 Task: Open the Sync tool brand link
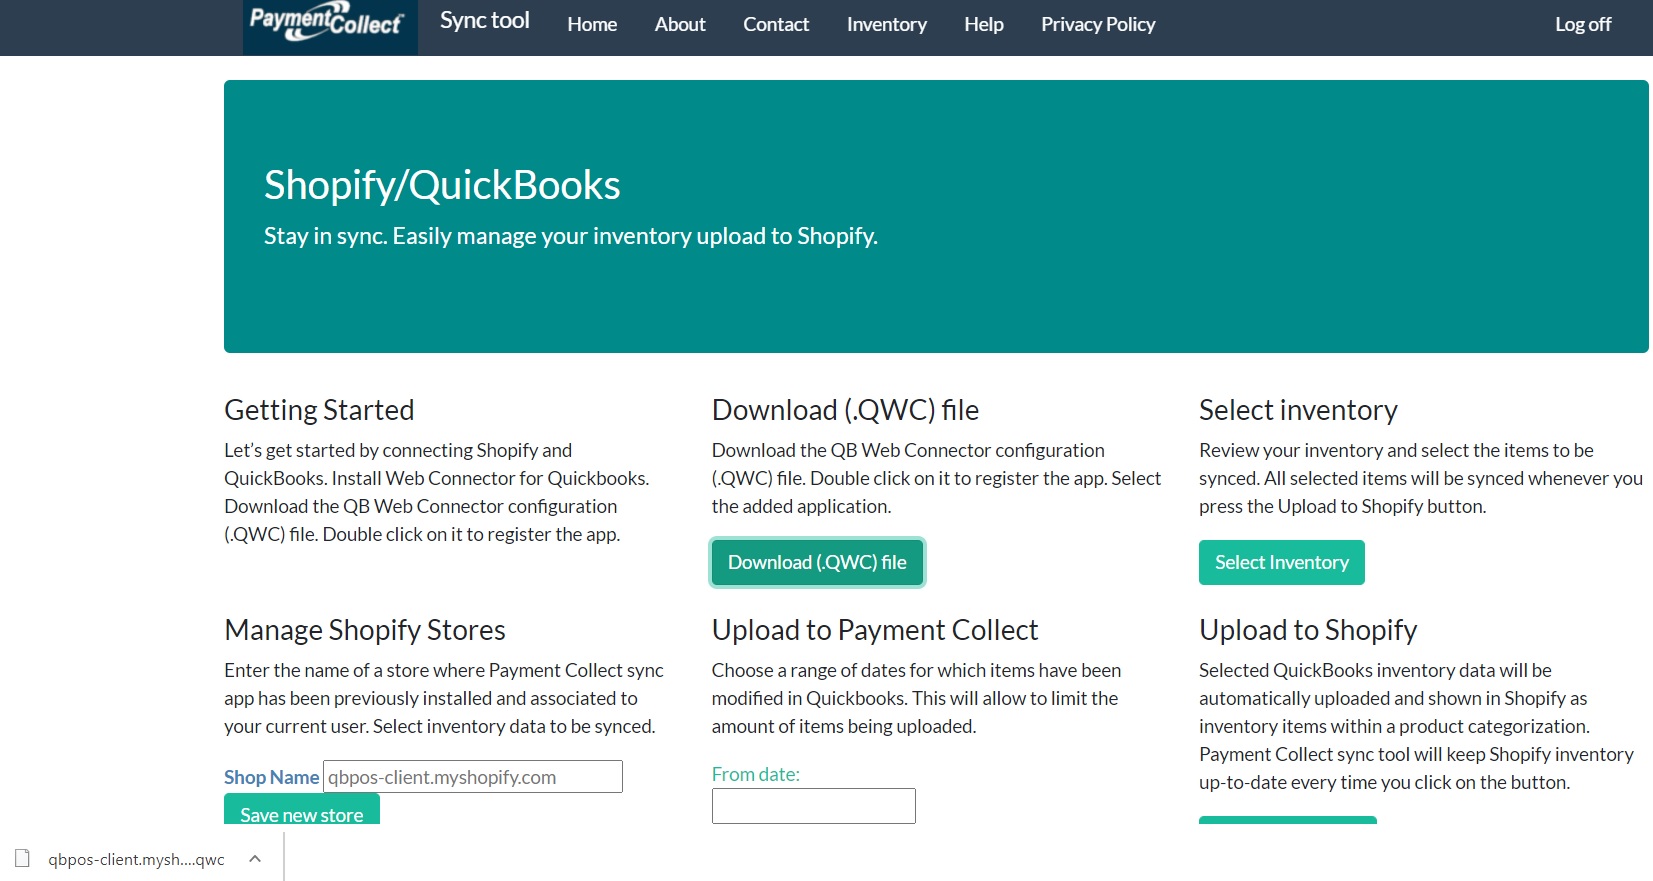pyautogui.click(x=485, y=21)
